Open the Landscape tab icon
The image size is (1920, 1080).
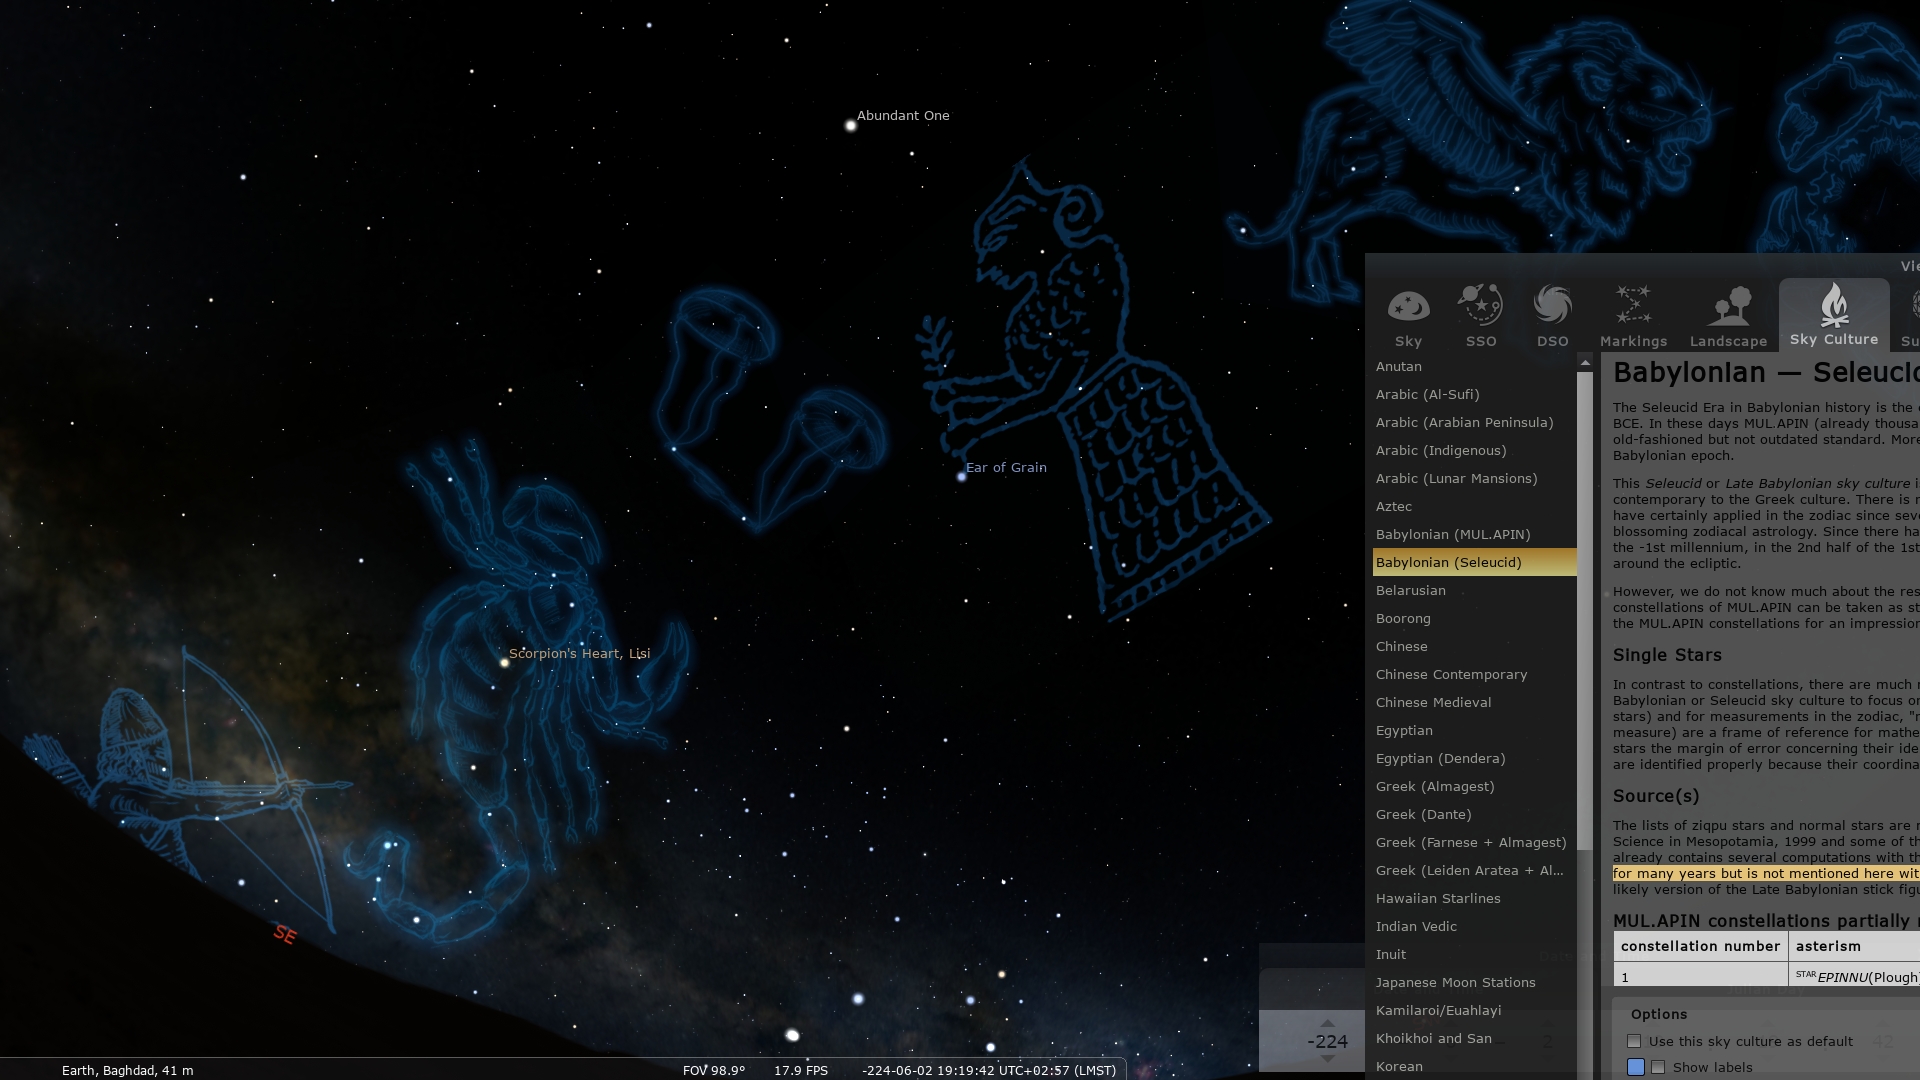[x=1728, y=306]
